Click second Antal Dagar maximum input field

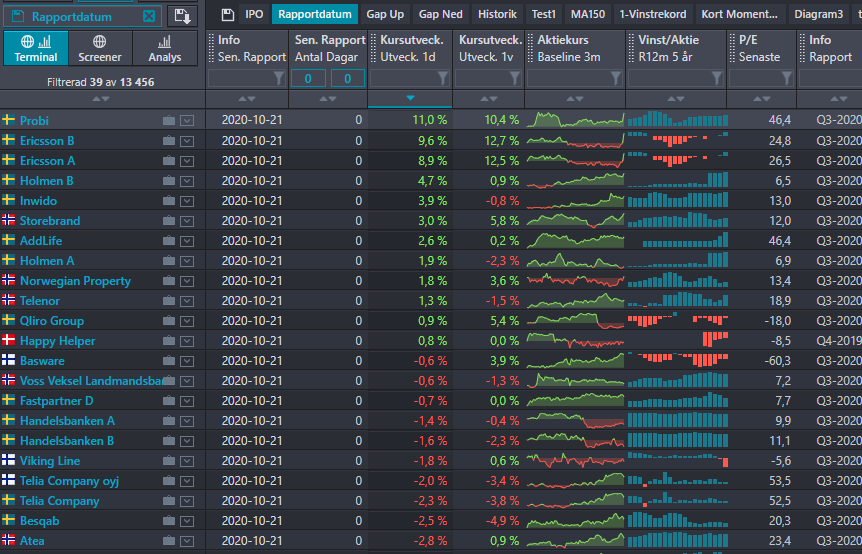pos(347,79)
